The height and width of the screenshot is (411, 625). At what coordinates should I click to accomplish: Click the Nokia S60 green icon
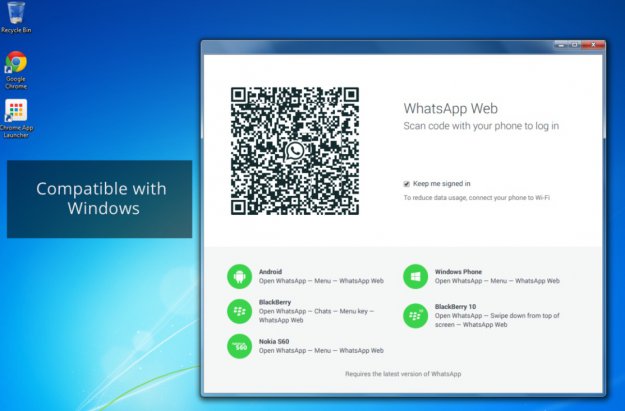tap(239, 346)
